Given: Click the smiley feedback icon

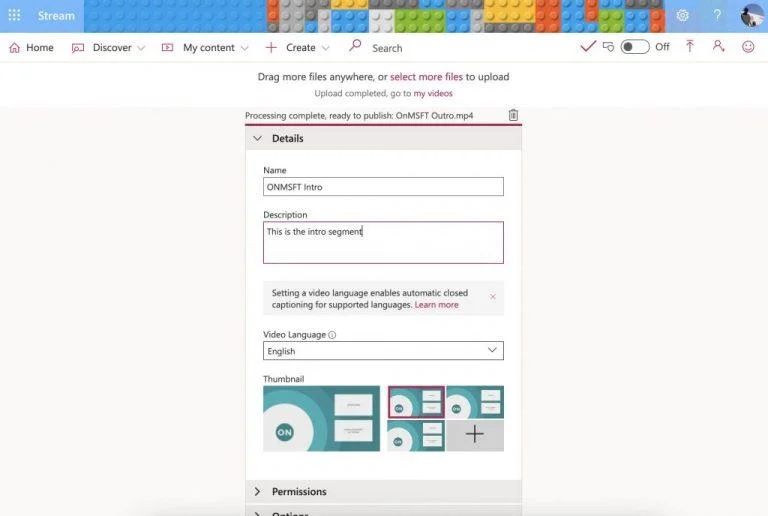Looking at the screenshot, I should (x=748, y=47).
